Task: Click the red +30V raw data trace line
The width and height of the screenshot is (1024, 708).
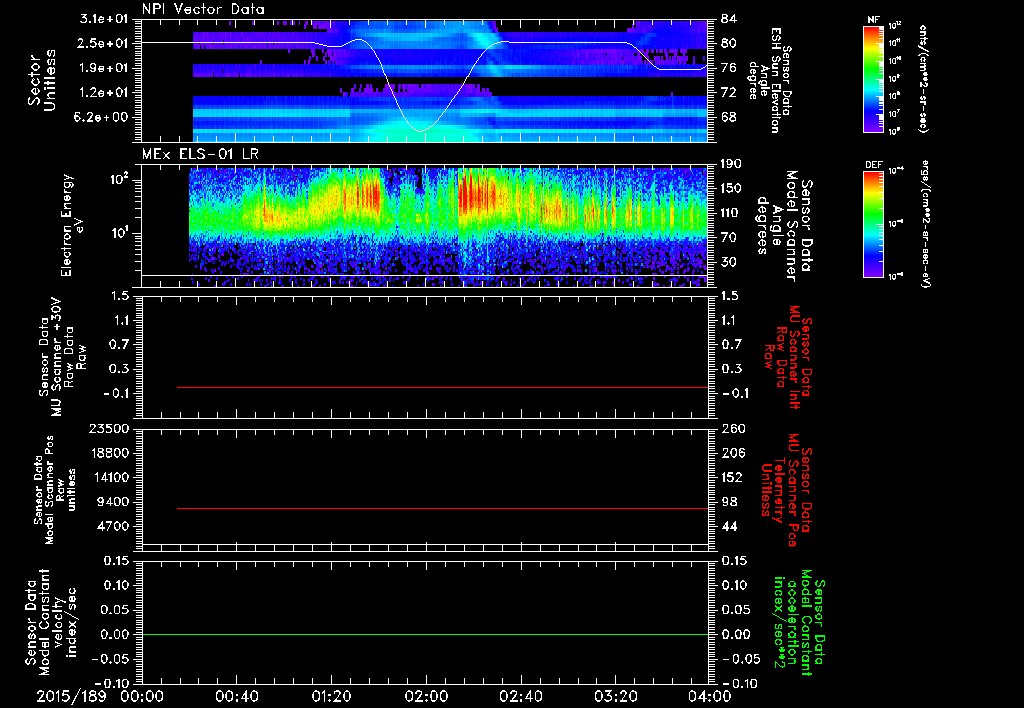Action: 442,387
